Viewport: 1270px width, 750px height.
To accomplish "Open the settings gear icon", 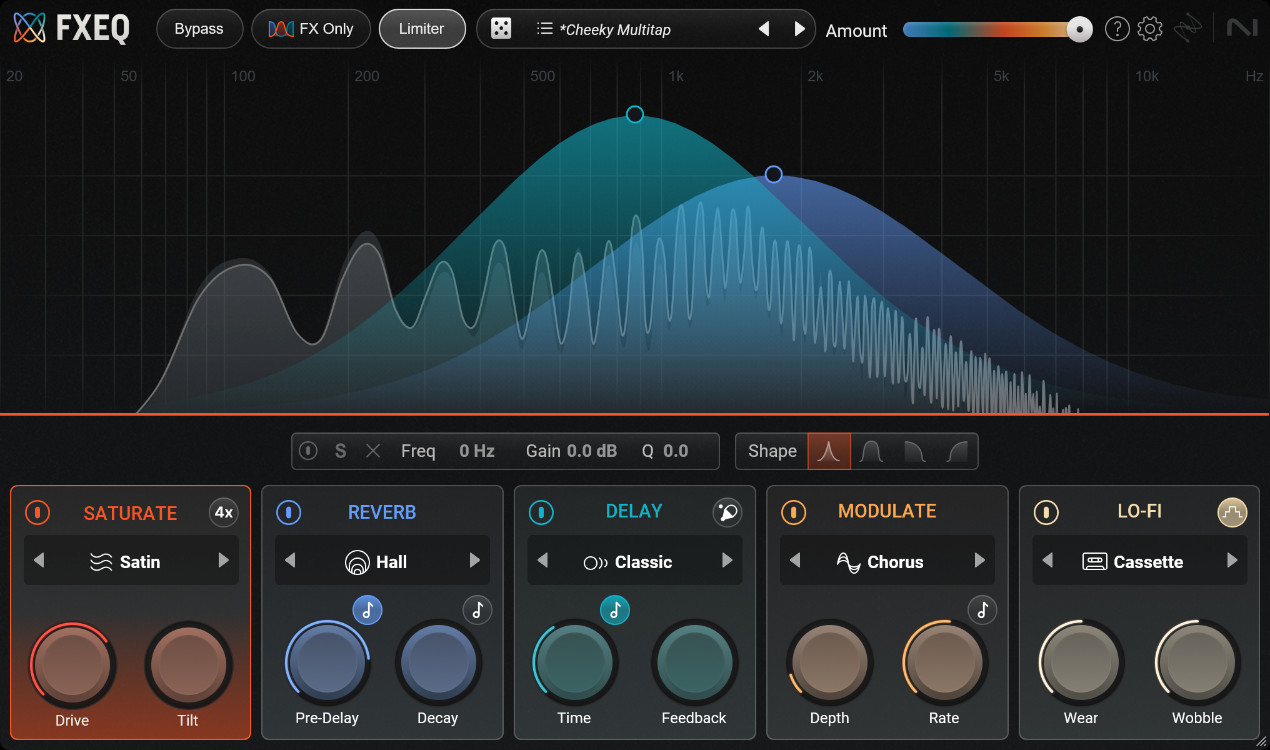I will (x=1150, y=29).
